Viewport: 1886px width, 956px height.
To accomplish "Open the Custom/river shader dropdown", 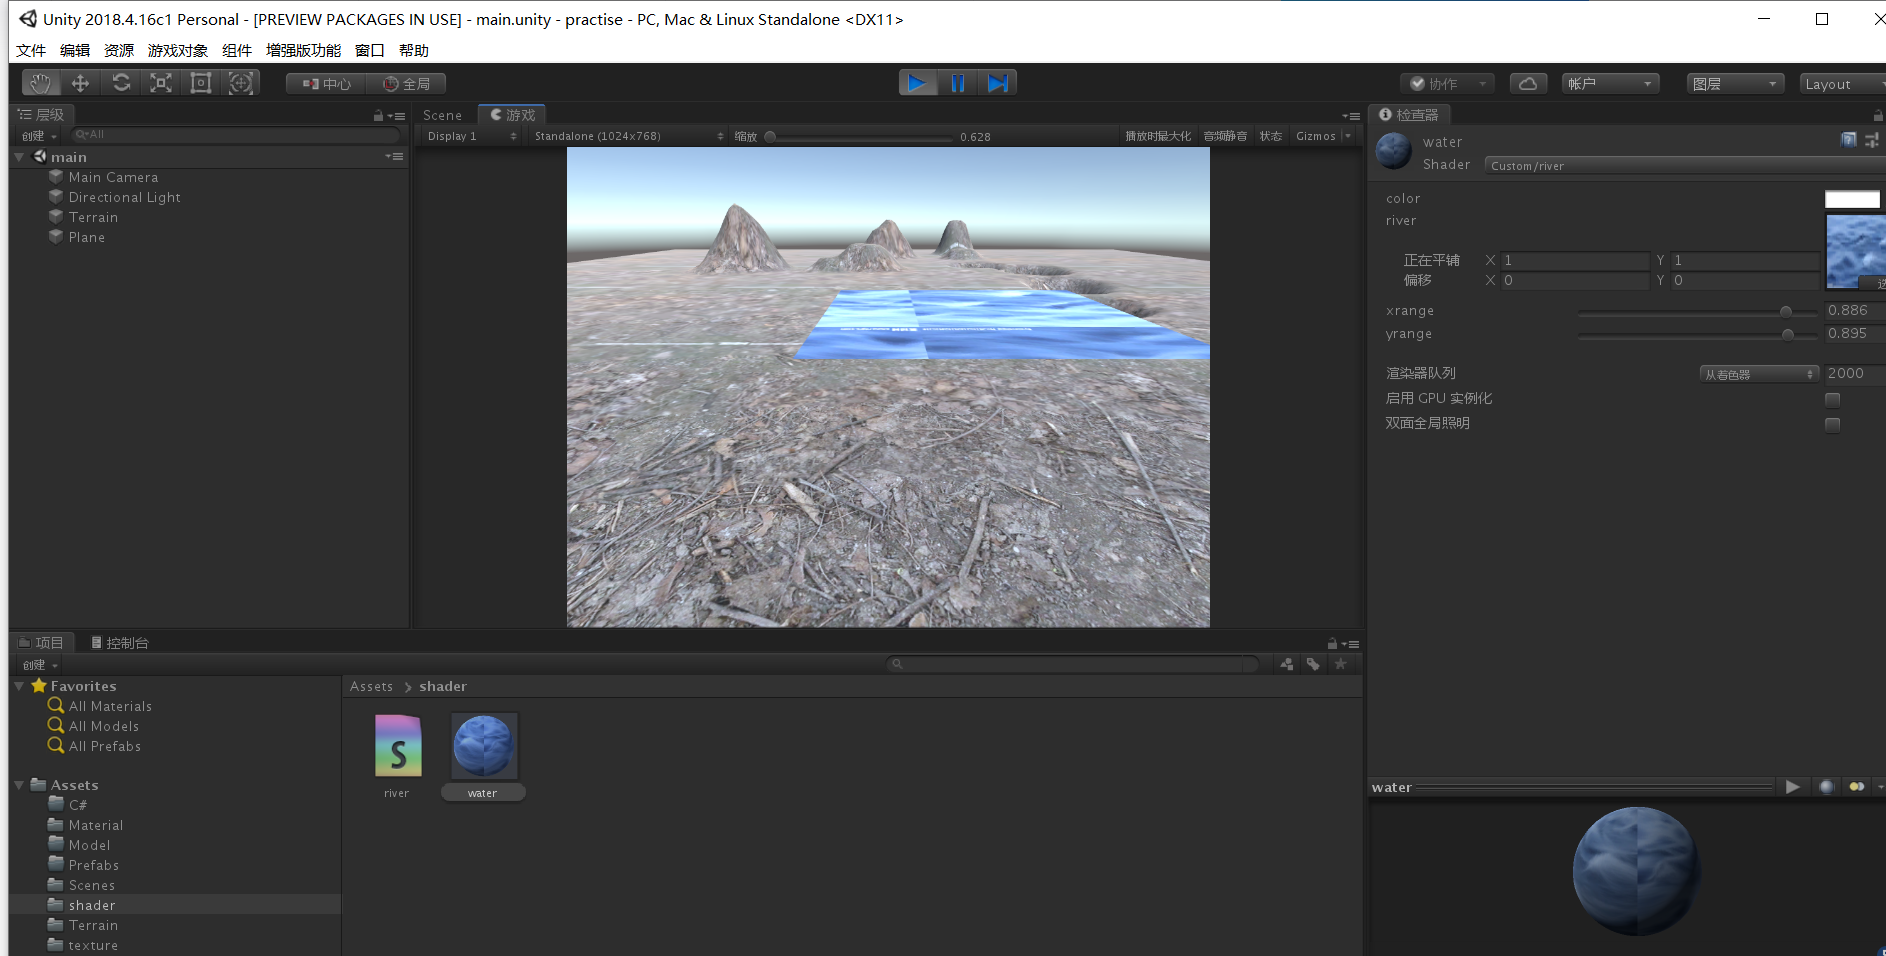I will click(1680, 165).
